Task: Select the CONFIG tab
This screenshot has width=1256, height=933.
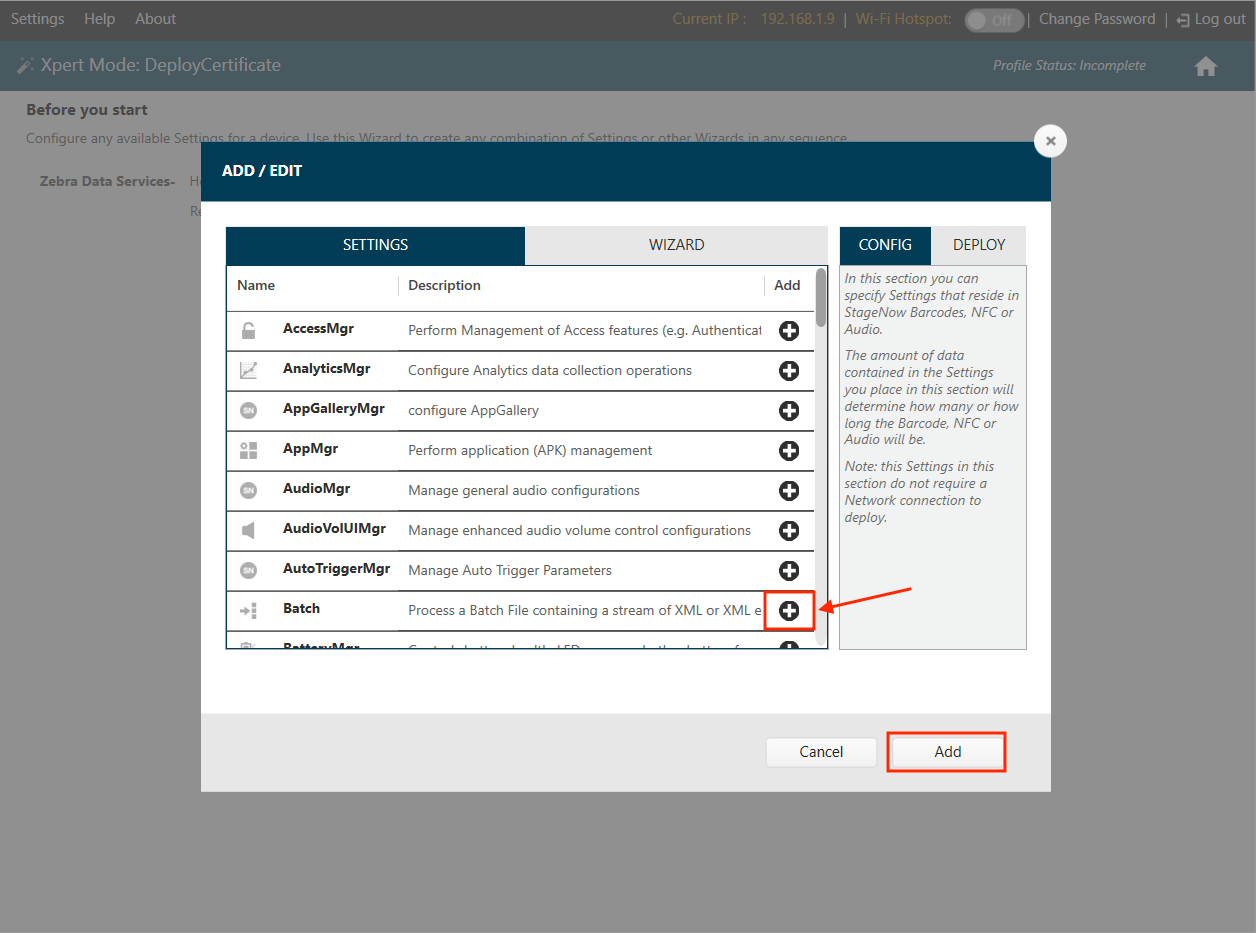Action: 885,245
